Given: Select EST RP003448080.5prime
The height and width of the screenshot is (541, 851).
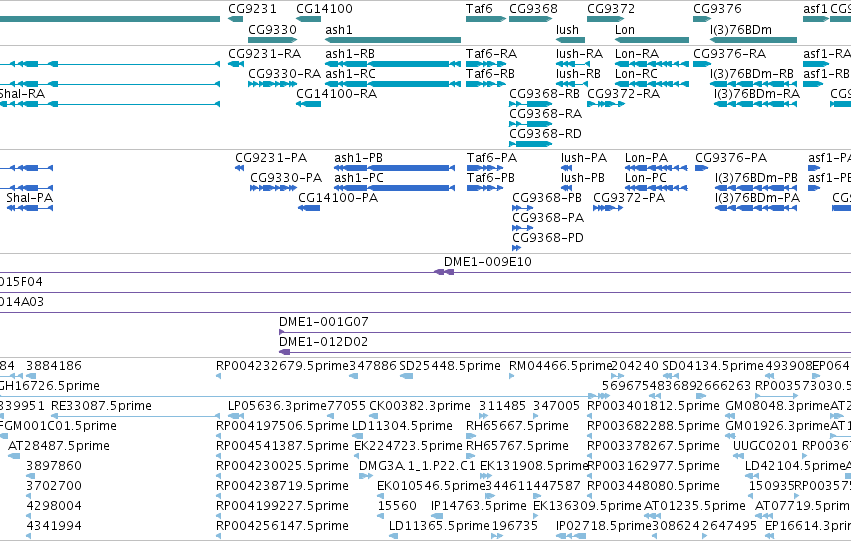Looking at the screenshot, I should point(653,486).
